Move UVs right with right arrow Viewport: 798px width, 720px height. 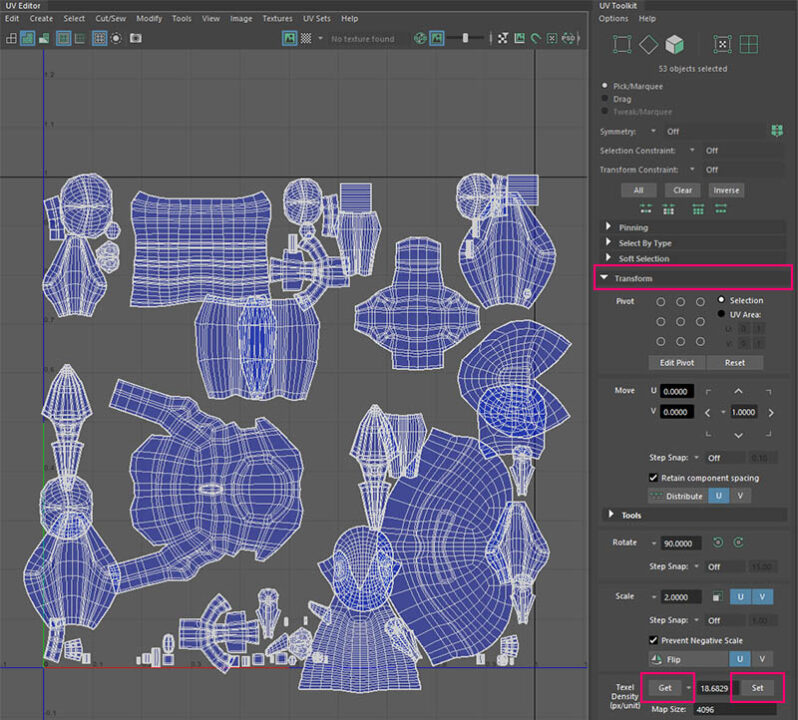pos(771,413)
